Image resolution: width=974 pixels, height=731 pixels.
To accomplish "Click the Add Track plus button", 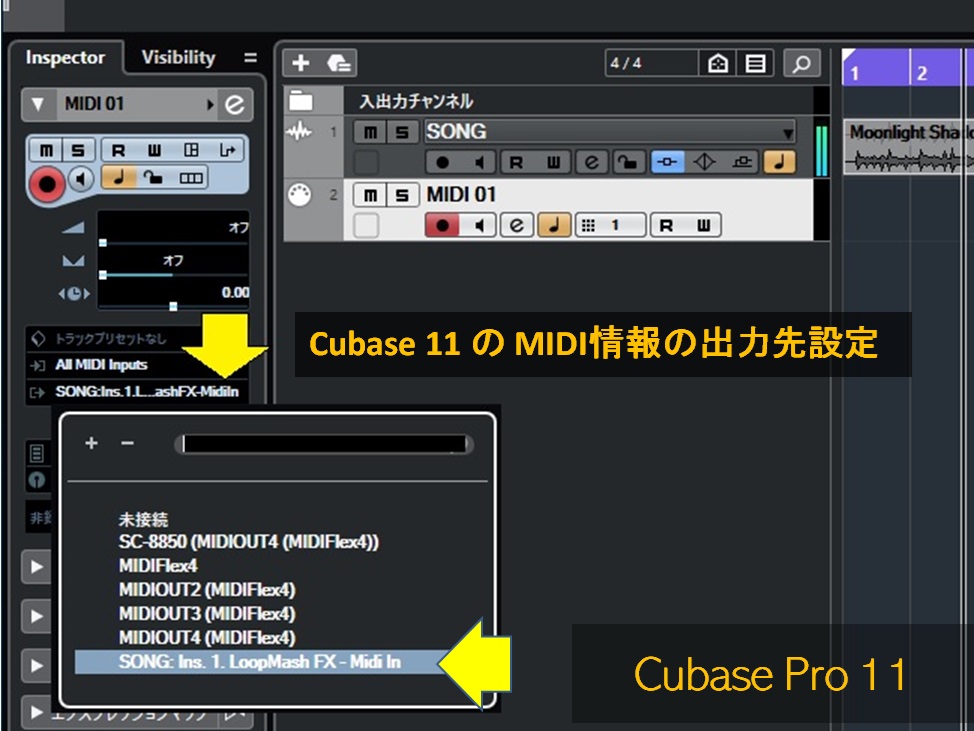I will (x=301, y=63).
